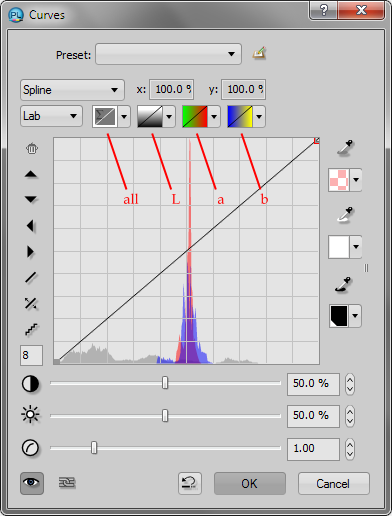Screen dimensions: 392x516
Task: Open the Preset dropdown
Action: [168, 54]
